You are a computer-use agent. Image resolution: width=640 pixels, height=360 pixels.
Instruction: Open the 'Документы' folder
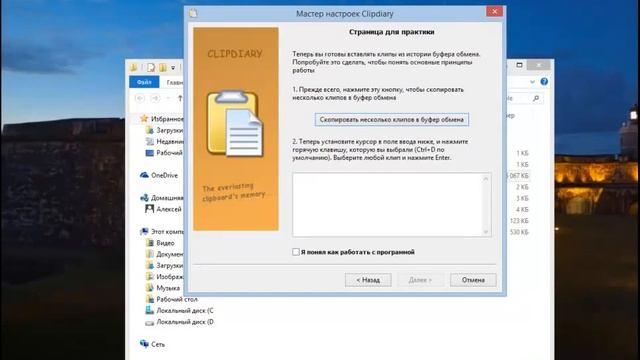click(170, 254)
